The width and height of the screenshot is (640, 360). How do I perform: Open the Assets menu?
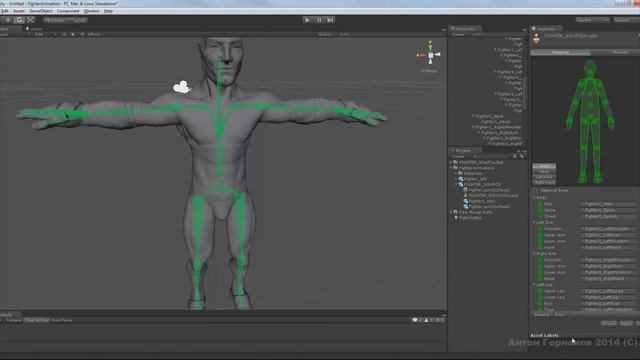18,11
